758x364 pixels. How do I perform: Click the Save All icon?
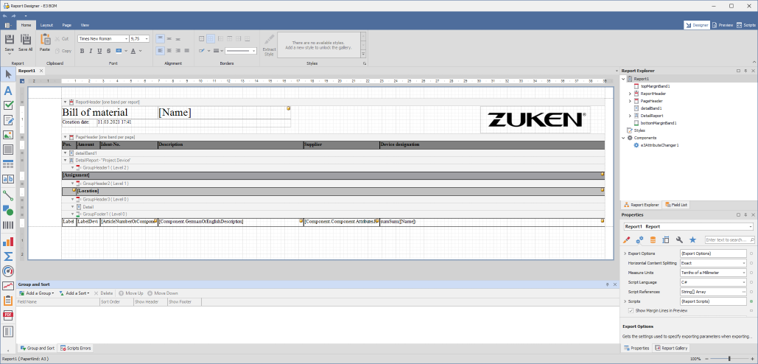point(26,43)
